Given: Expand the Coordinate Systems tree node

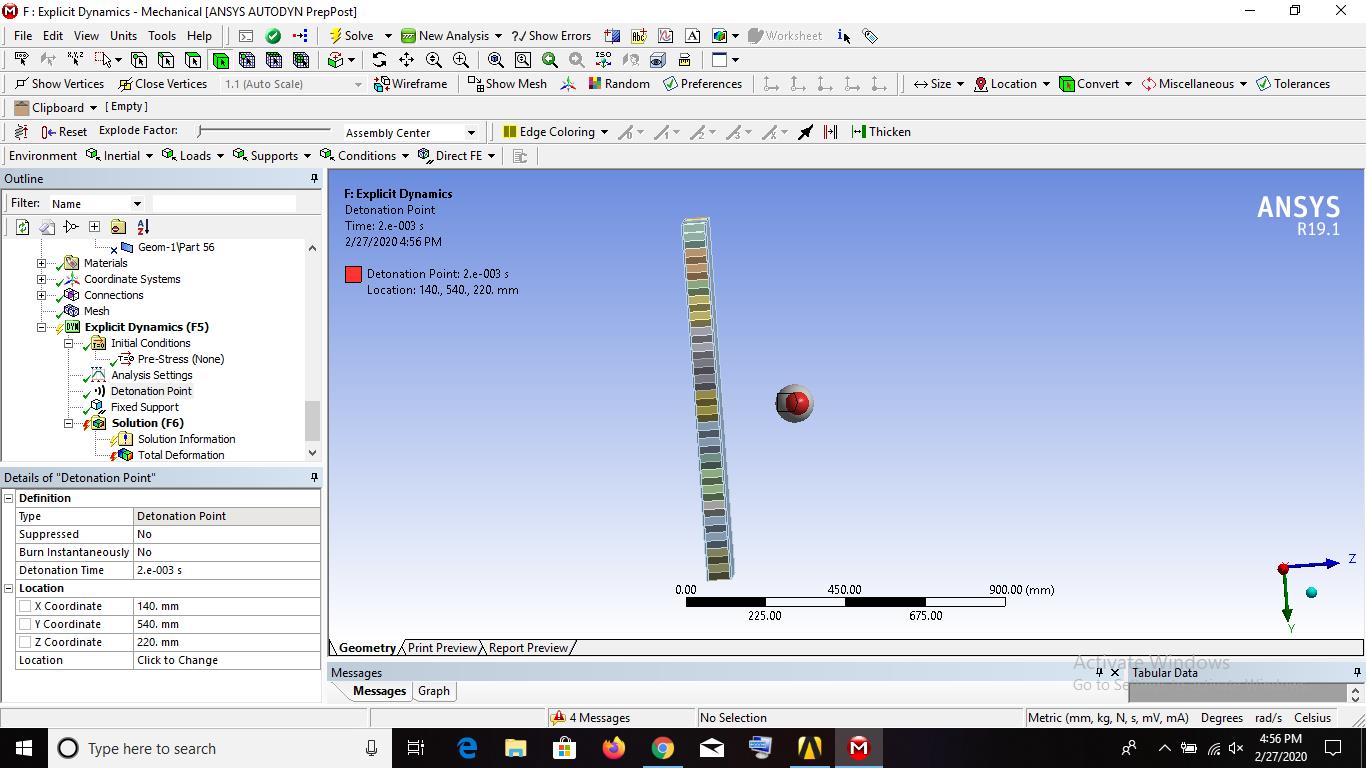Looking at the screenshot, I should (41, 279).
